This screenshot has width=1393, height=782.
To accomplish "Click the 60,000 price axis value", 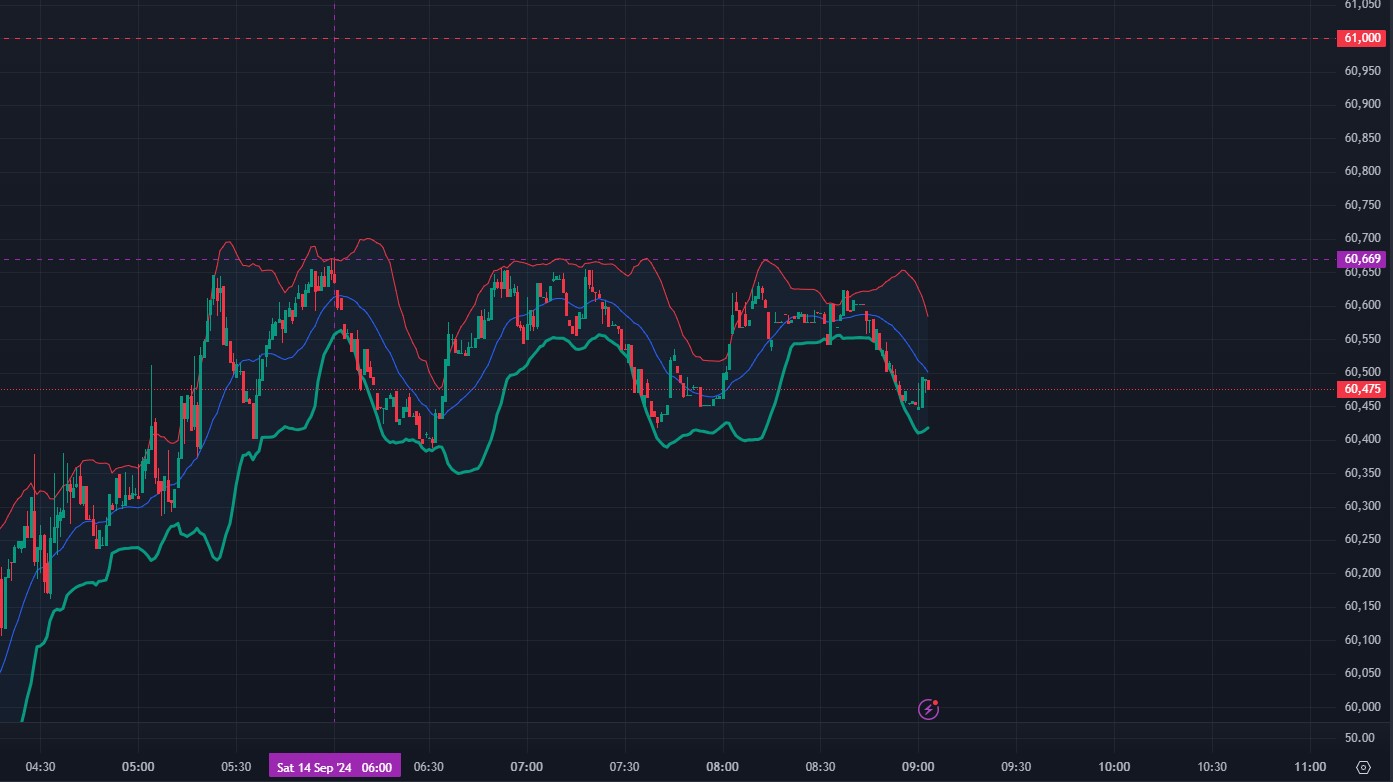I will coord(1362,707).
